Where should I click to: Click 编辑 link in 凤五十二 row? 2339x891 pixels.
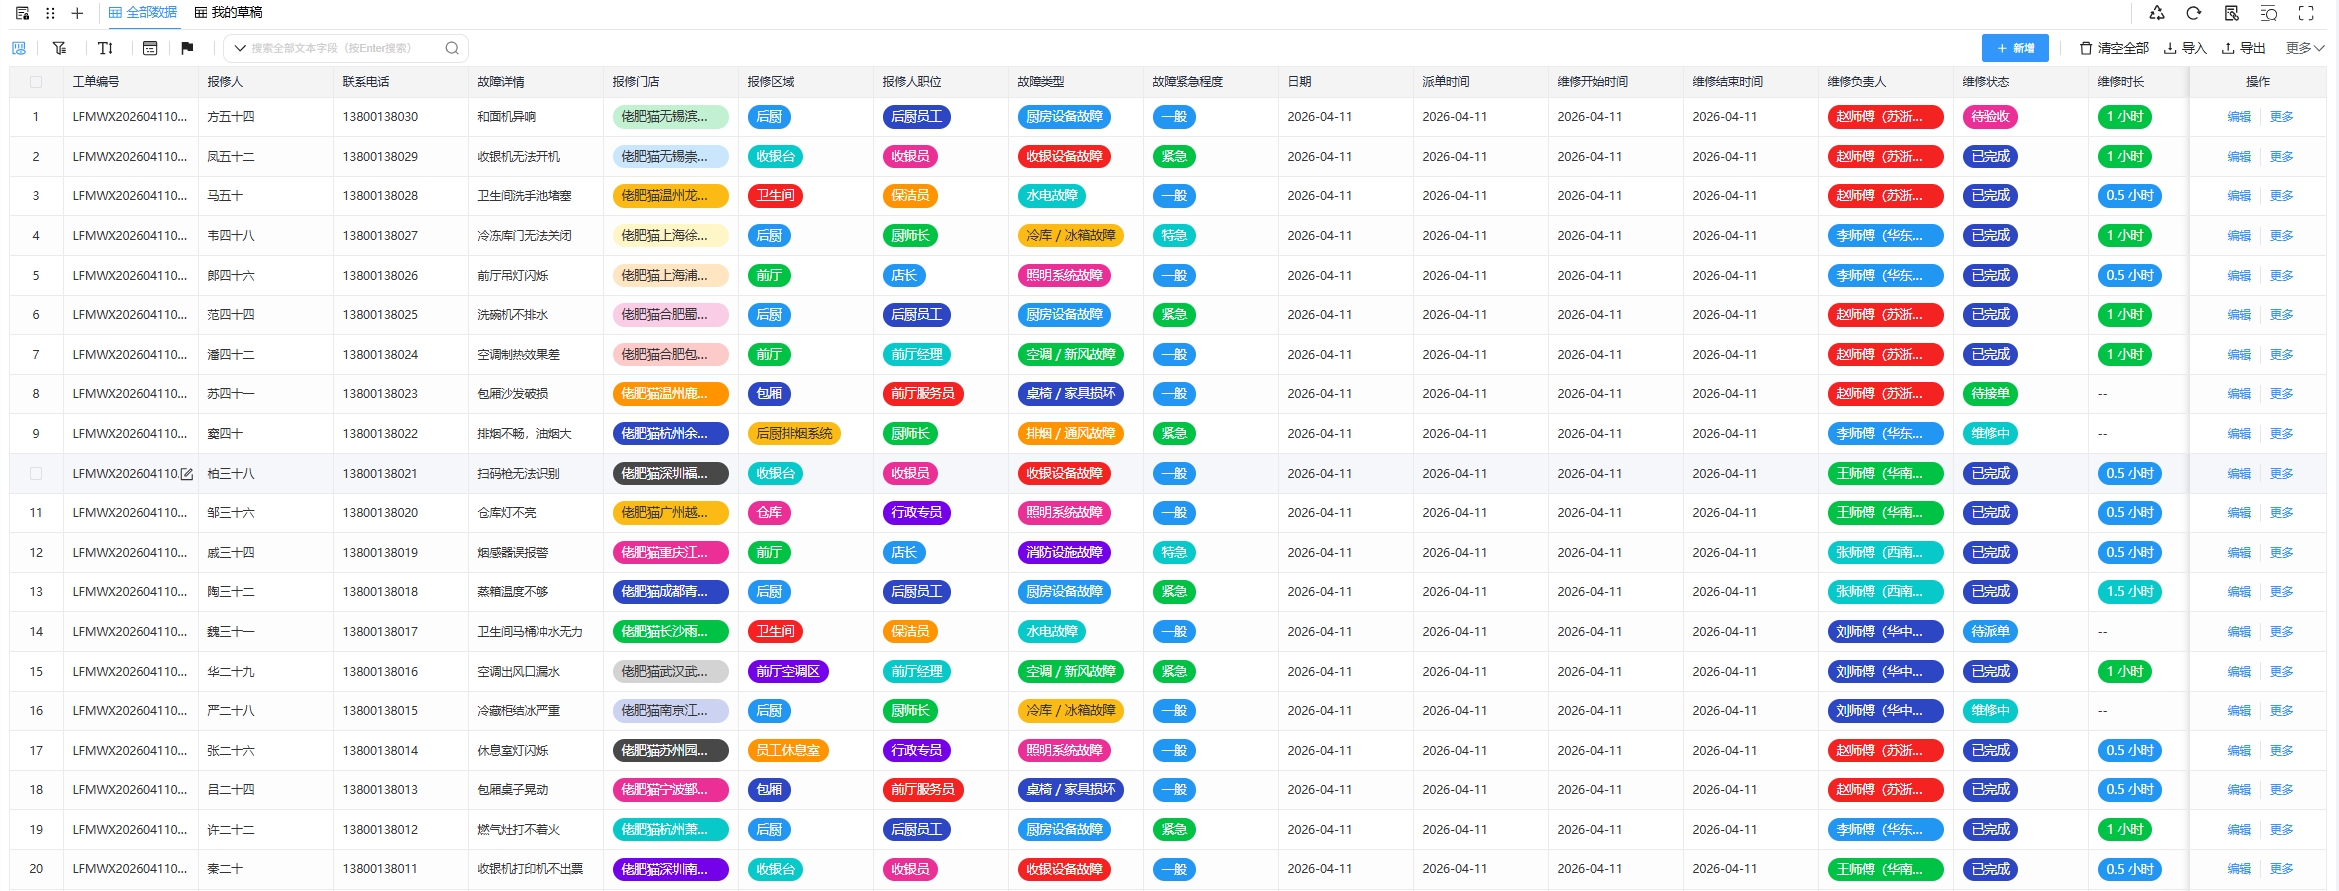[2239, 157]
